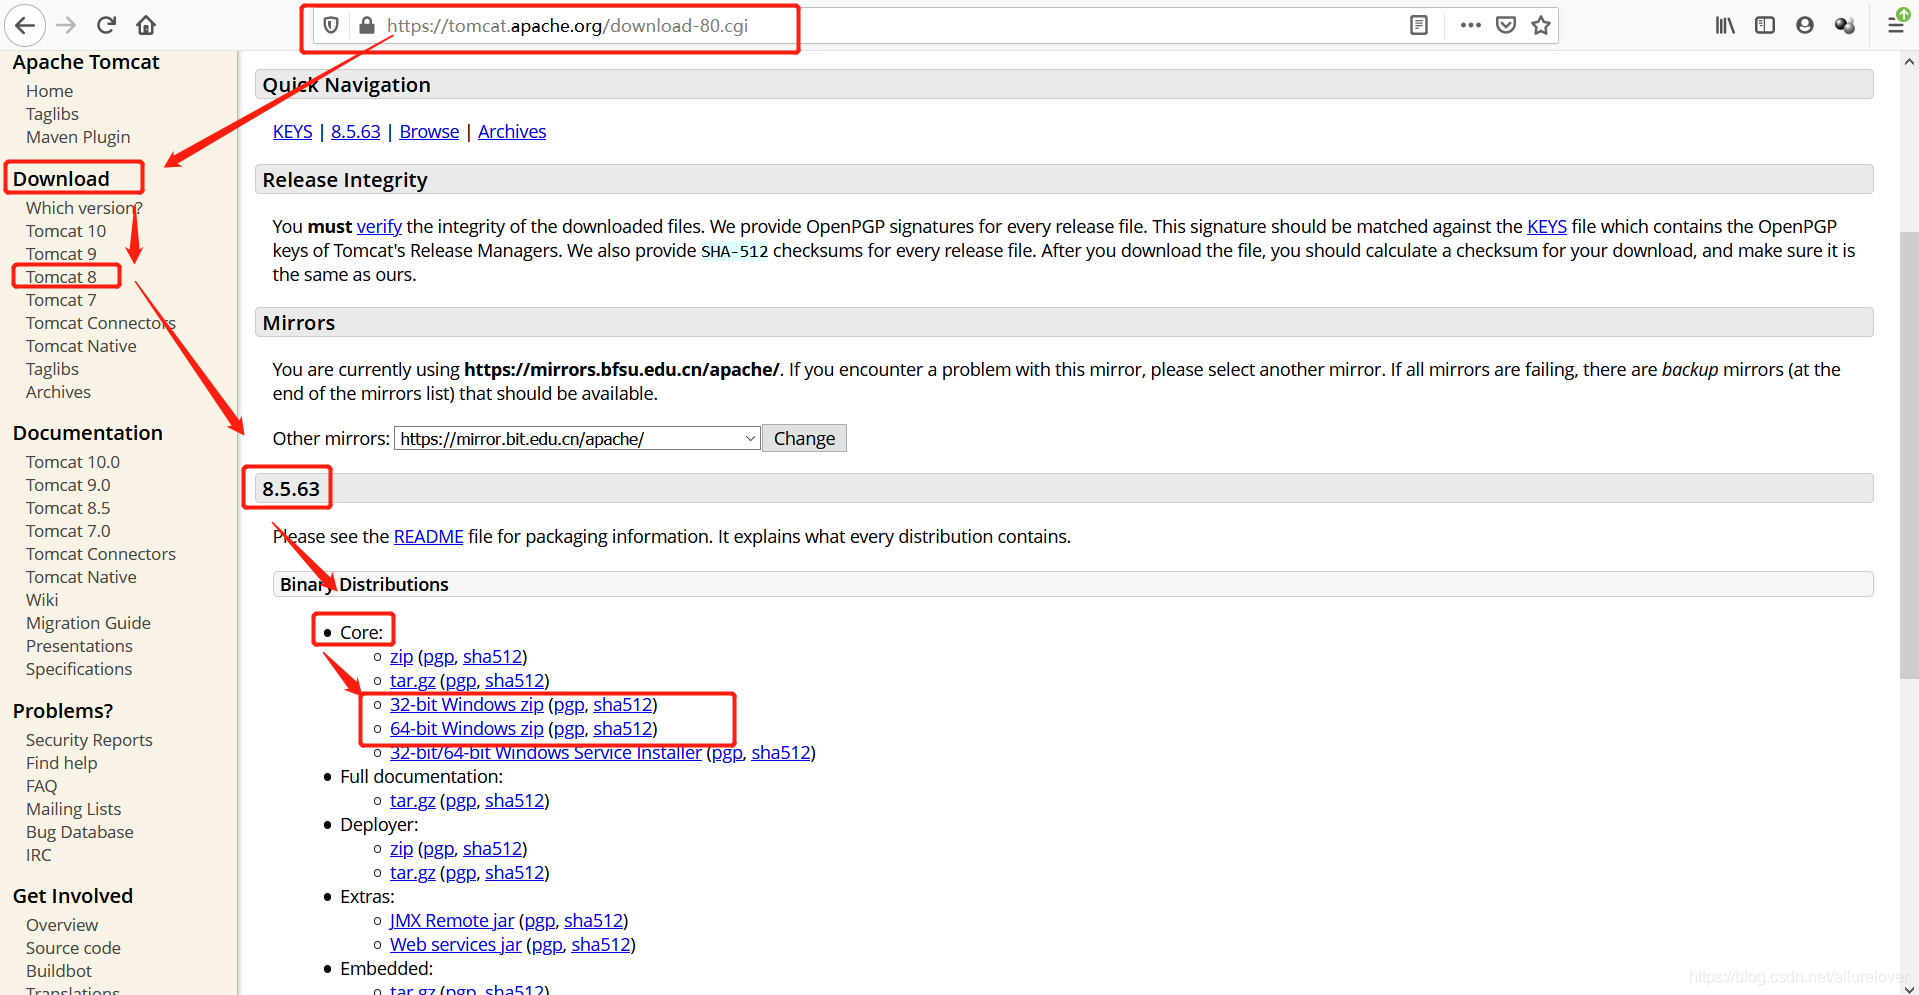This screenshot has height=995, width=1919.
Task: Open Maven Plugin sidebar item
Action: (x=78, y=137)
